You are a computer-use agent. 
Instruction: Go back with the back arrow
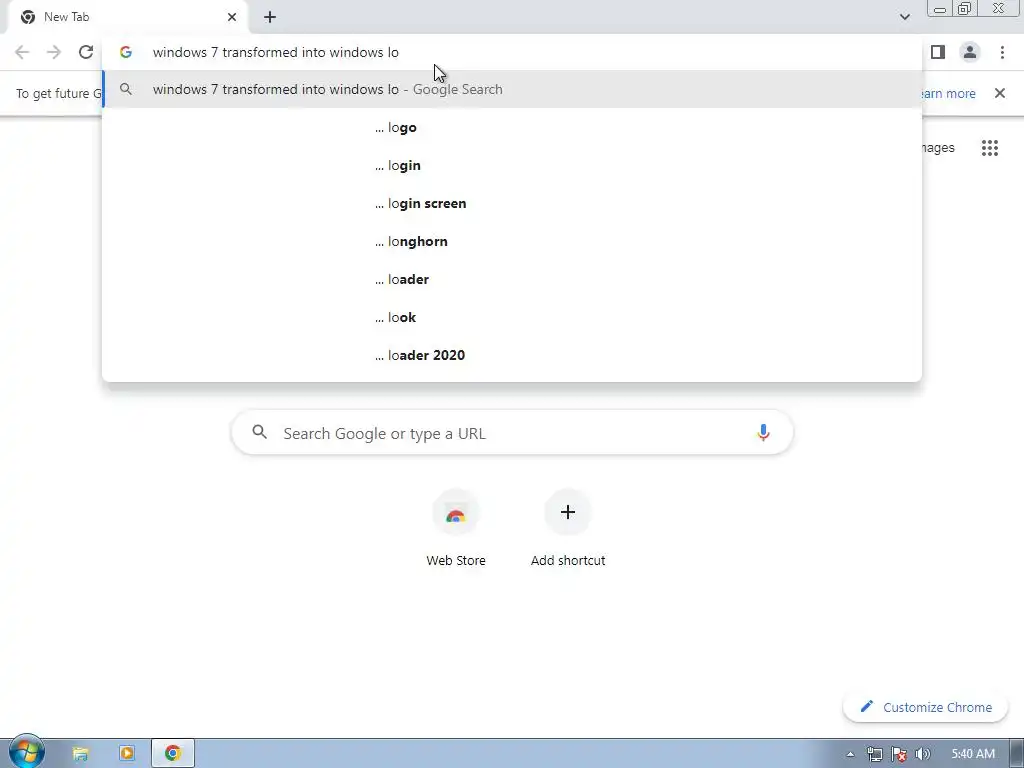(x=22, y=52)
